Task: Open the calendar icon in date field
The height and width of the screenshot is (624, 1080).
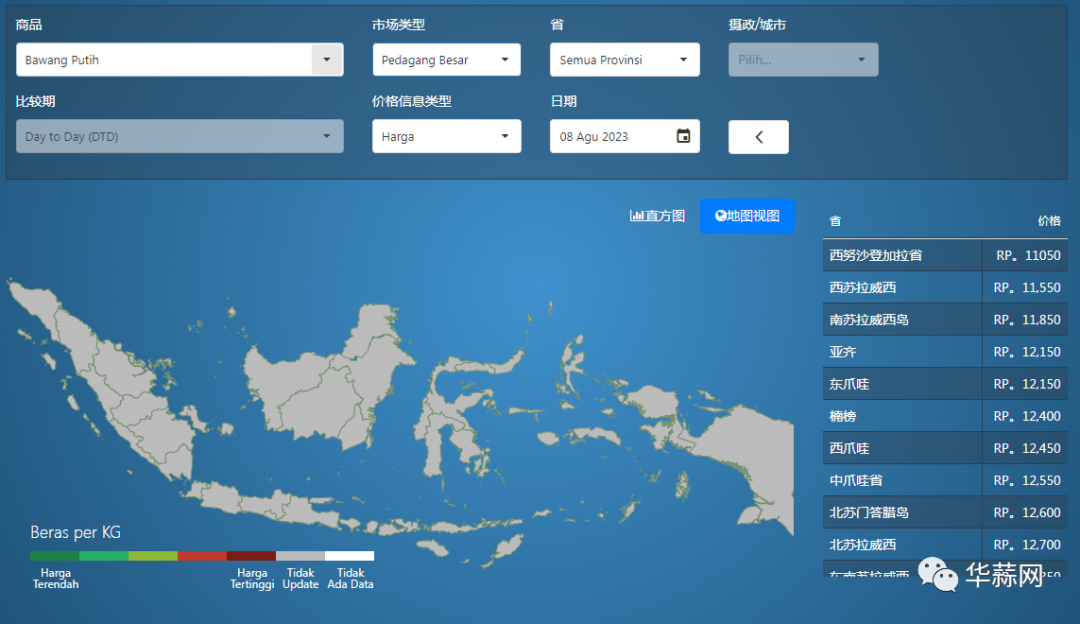Action: pos(683,136)
